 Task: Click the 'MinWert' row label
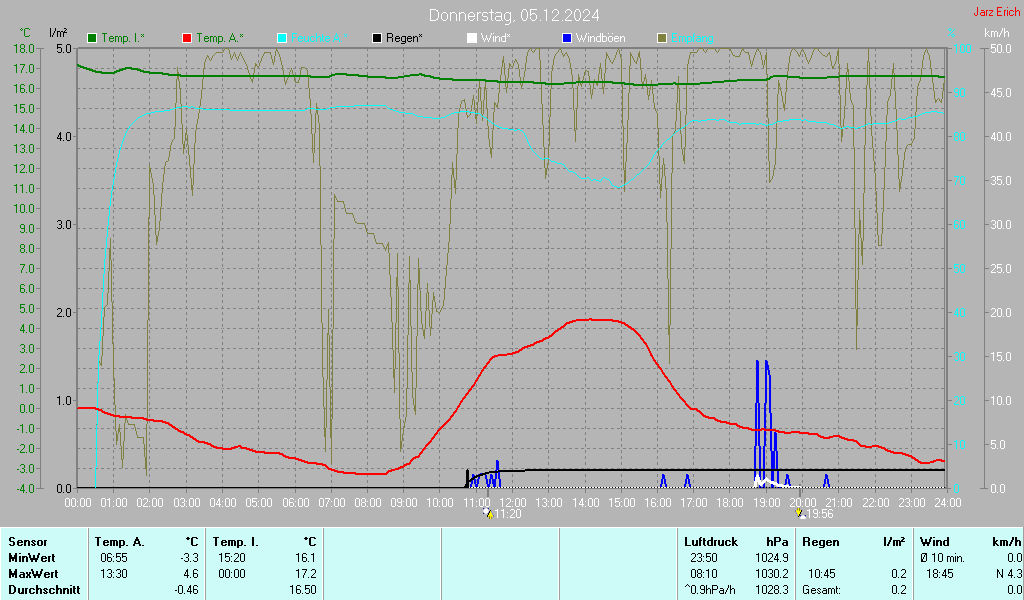click(31, 558)
